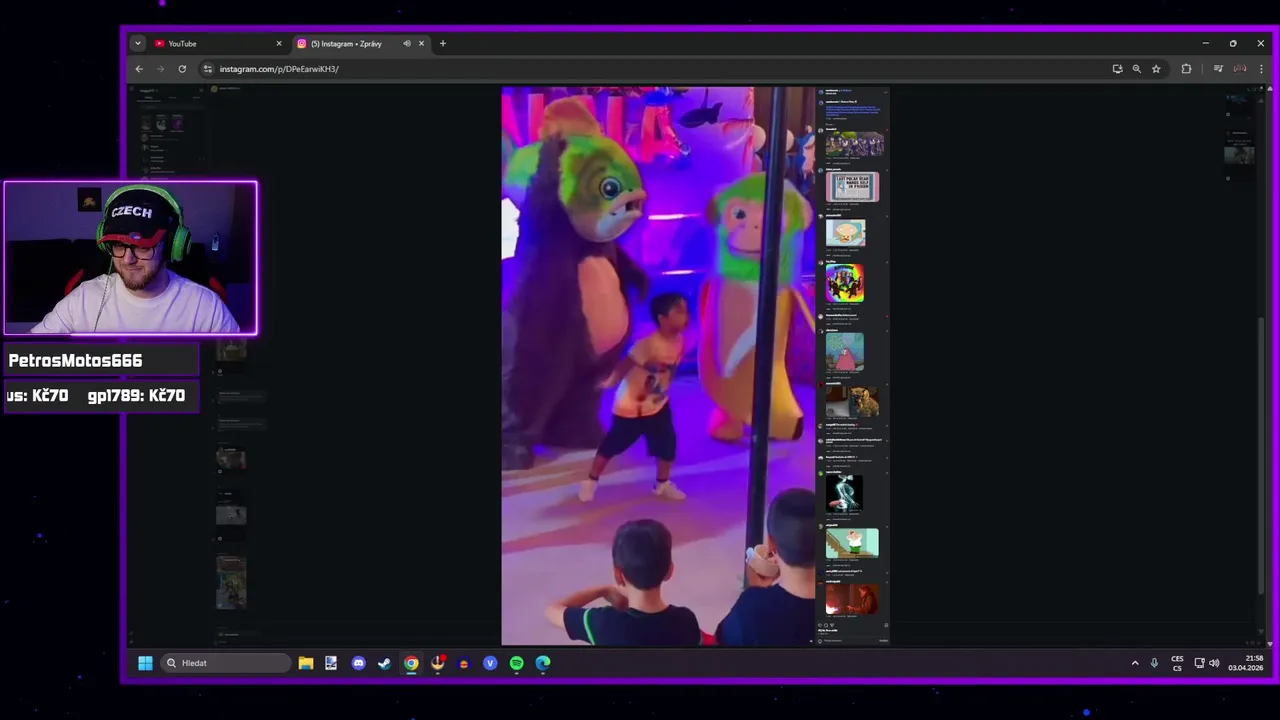Go back to previous page
1280x720 pixels.
[139, 69]
